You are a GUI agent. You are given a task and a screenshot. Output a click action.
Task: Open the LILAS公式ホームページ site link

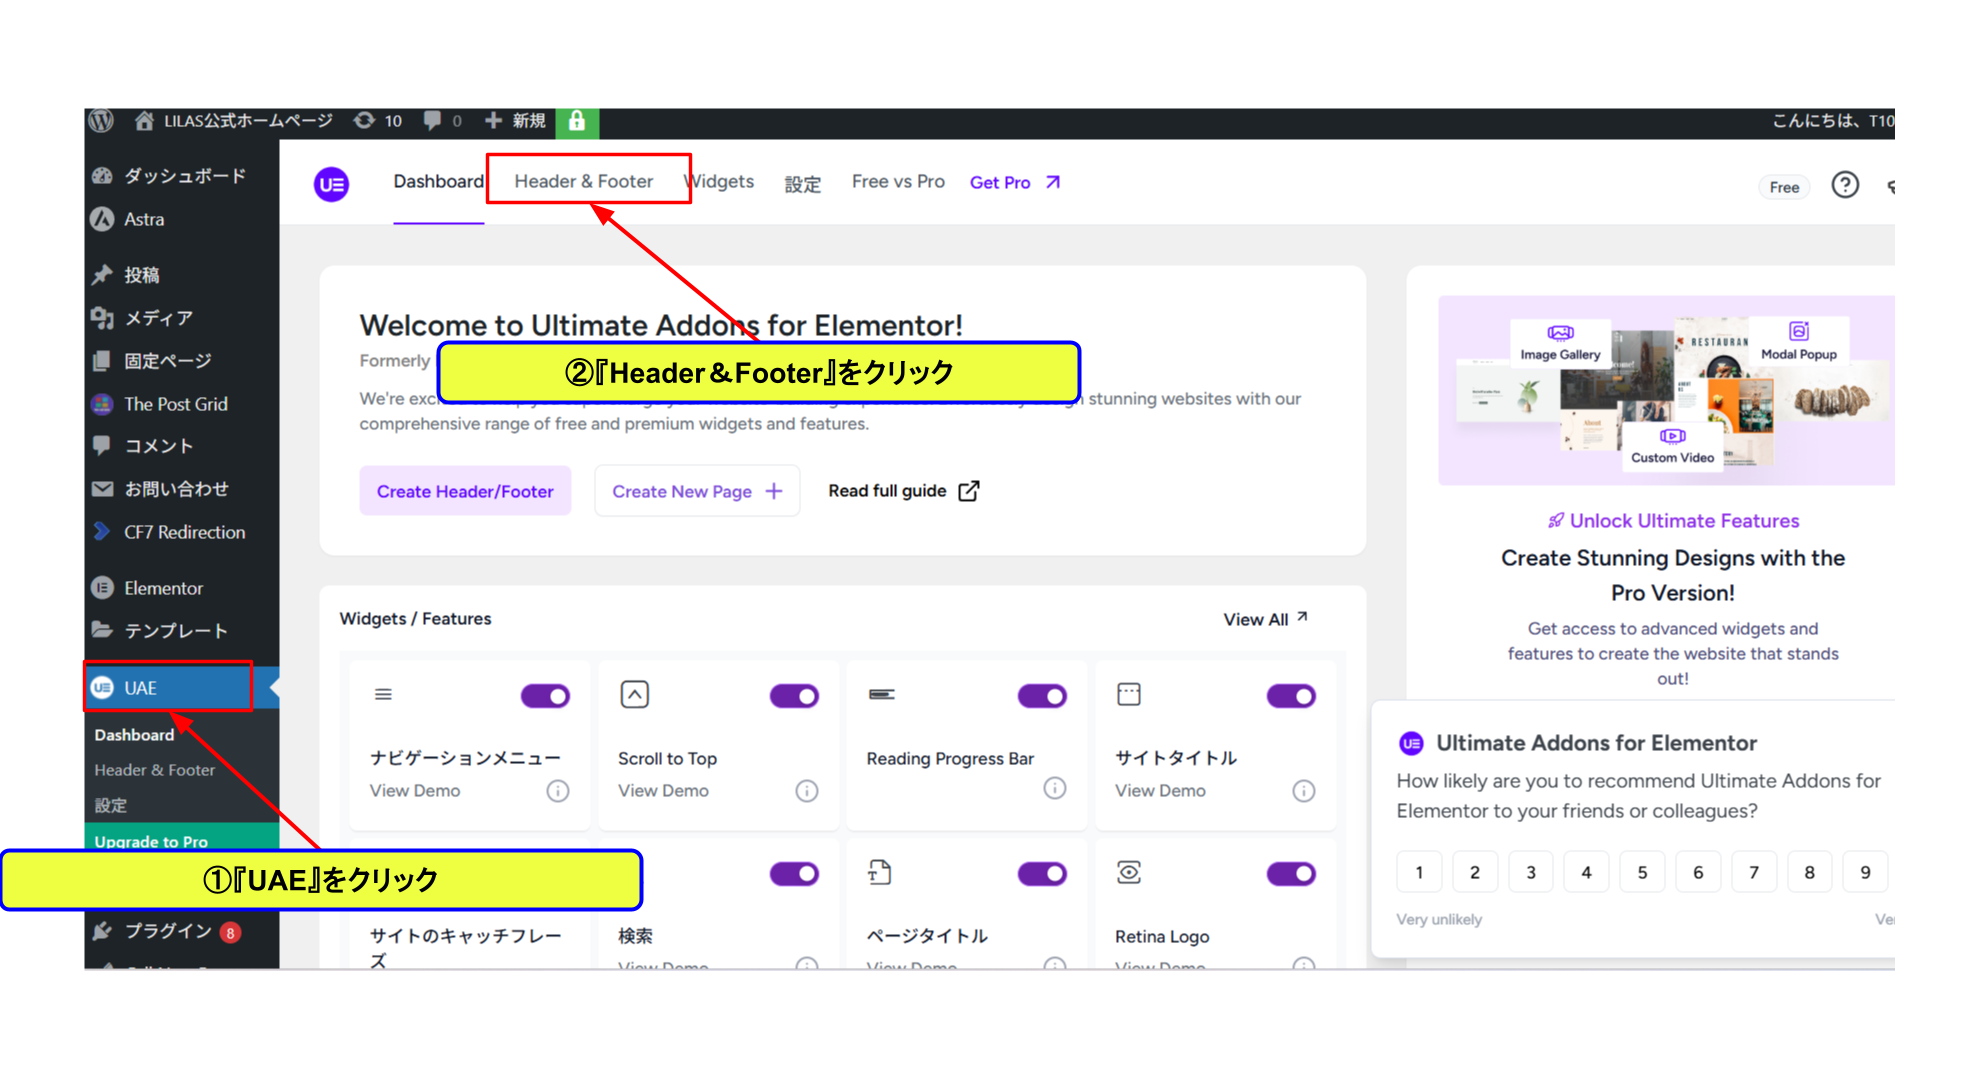(234, 121)
